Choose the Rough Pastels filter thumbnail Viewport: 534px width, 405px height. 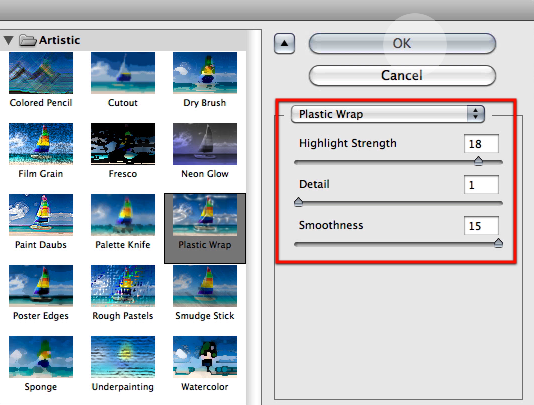click(123, 286)
